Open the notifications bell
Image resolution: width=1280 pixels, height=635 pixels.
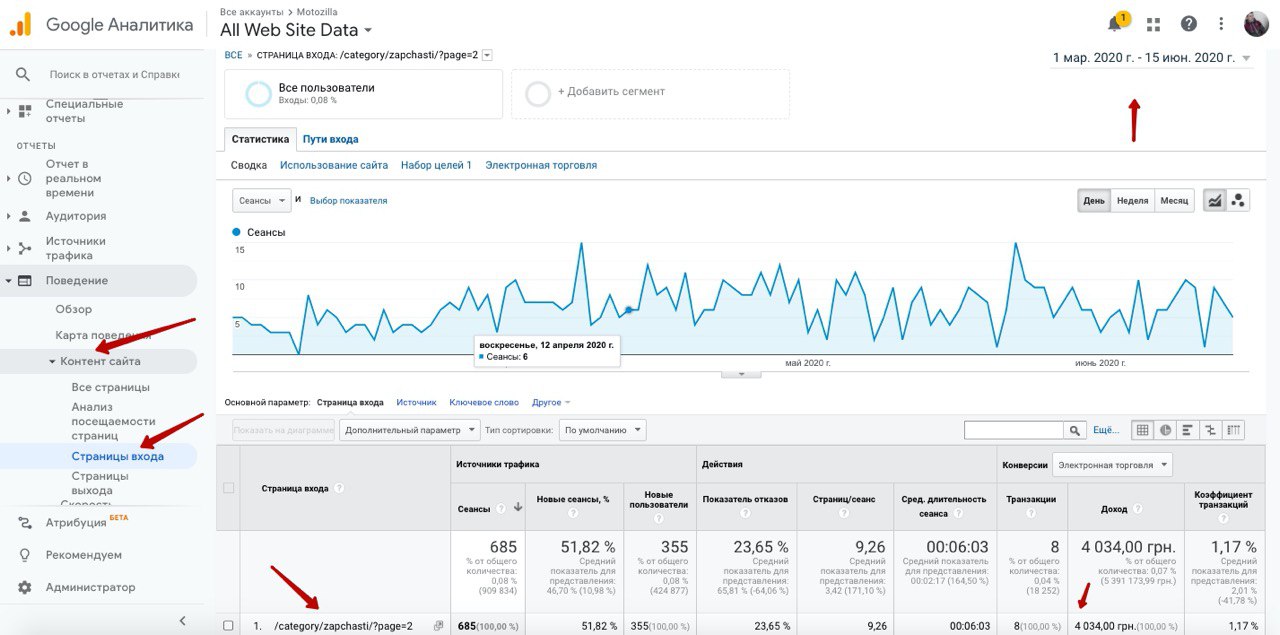[x=1115, y=24]
